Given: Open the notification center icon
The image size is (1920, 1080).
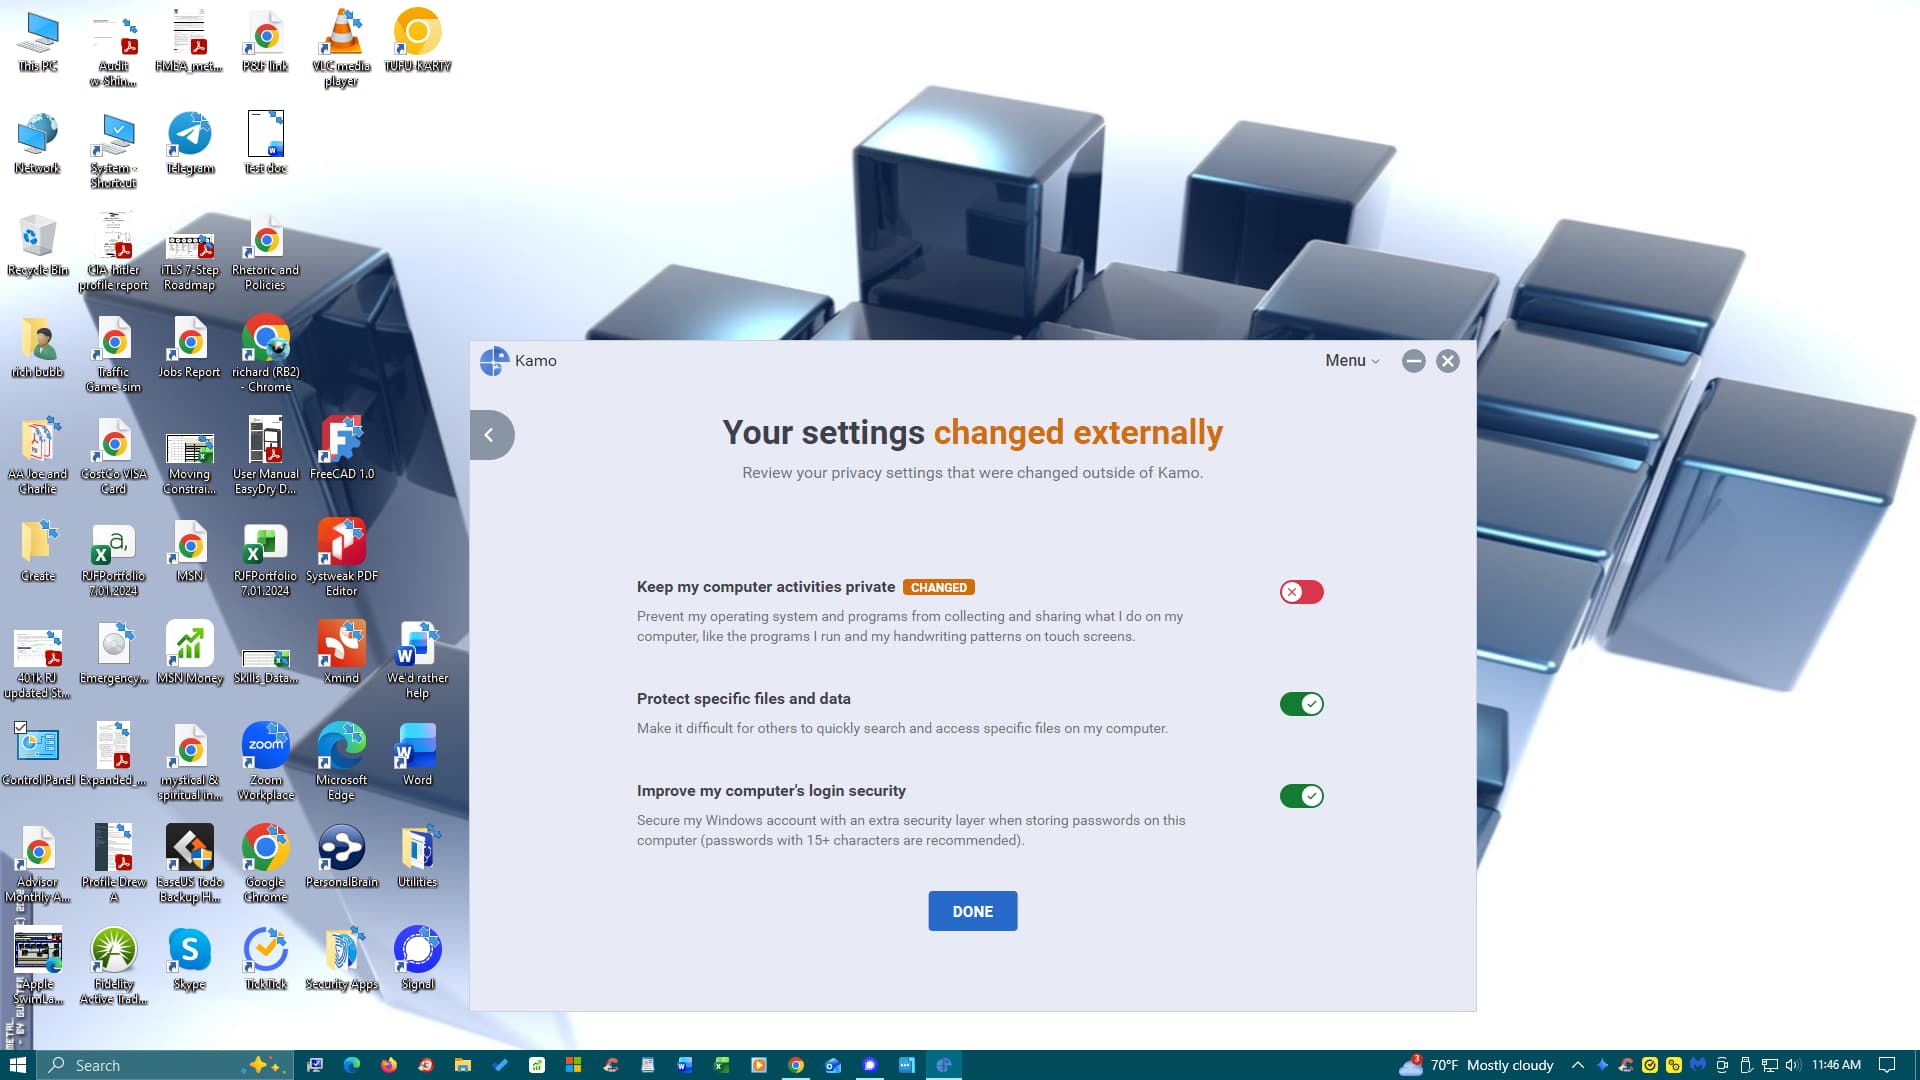Looking at the screenshot, I should click(1887, 1065).
